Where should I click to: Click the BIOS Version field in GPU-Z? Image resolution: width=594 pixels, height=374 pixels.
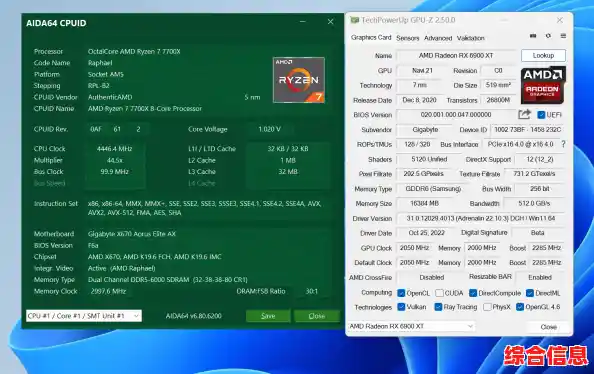click(456, 114)
